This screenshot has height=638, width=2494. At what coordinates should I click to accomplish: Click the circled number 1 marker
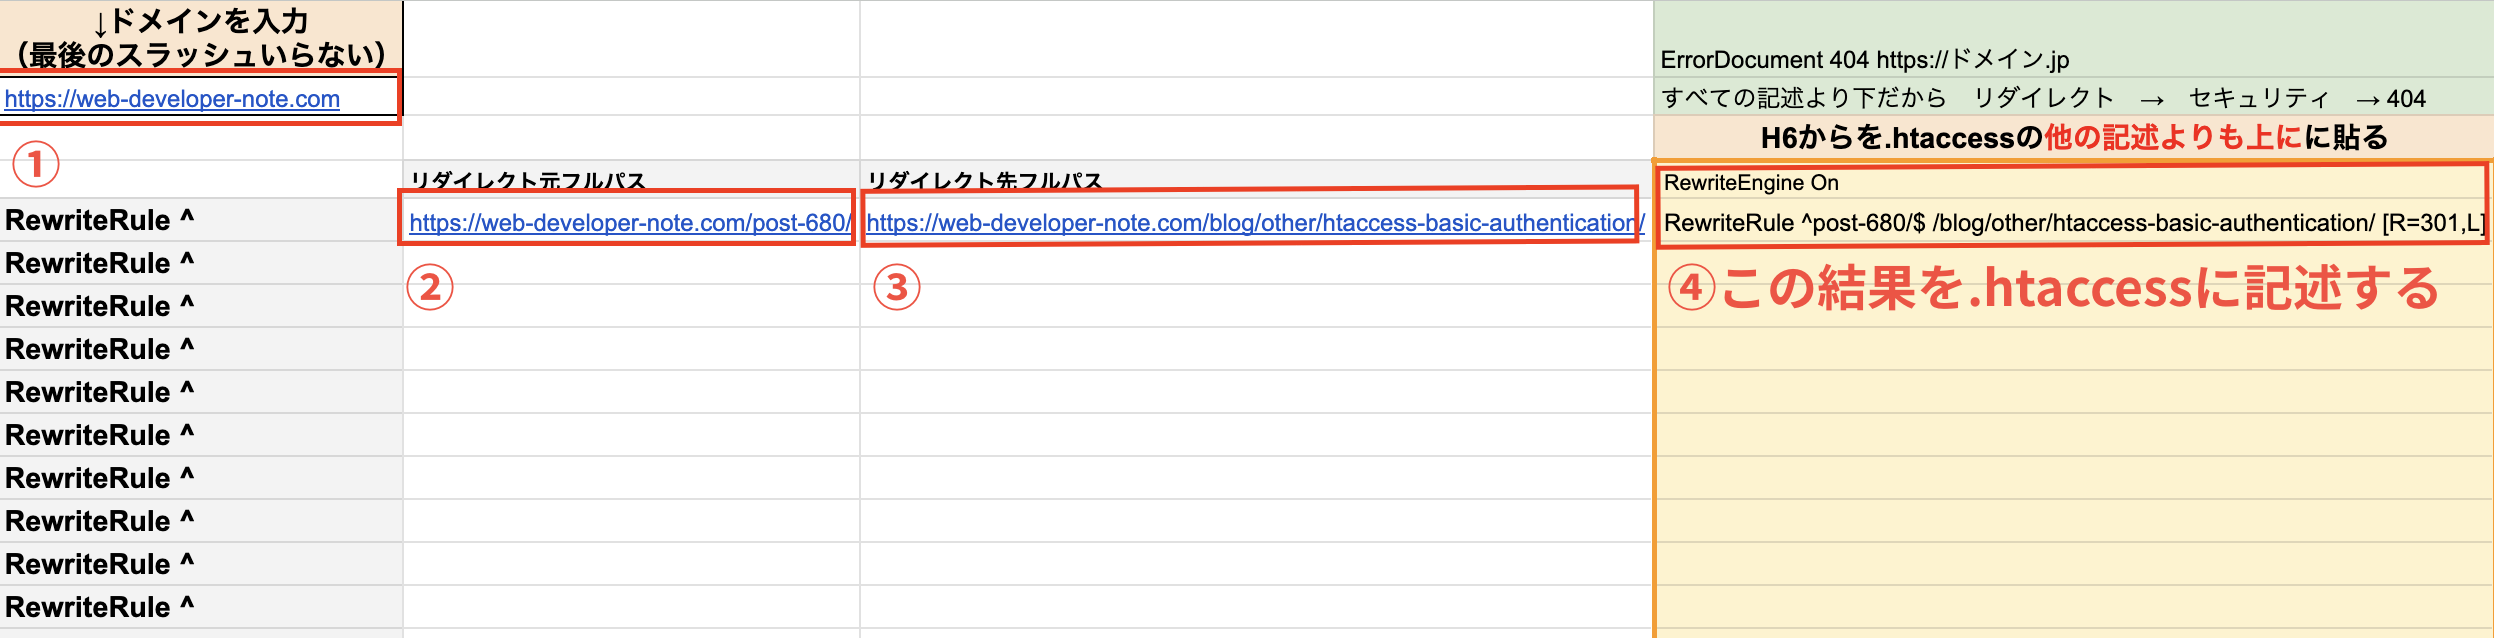click(x=36, y=164)
